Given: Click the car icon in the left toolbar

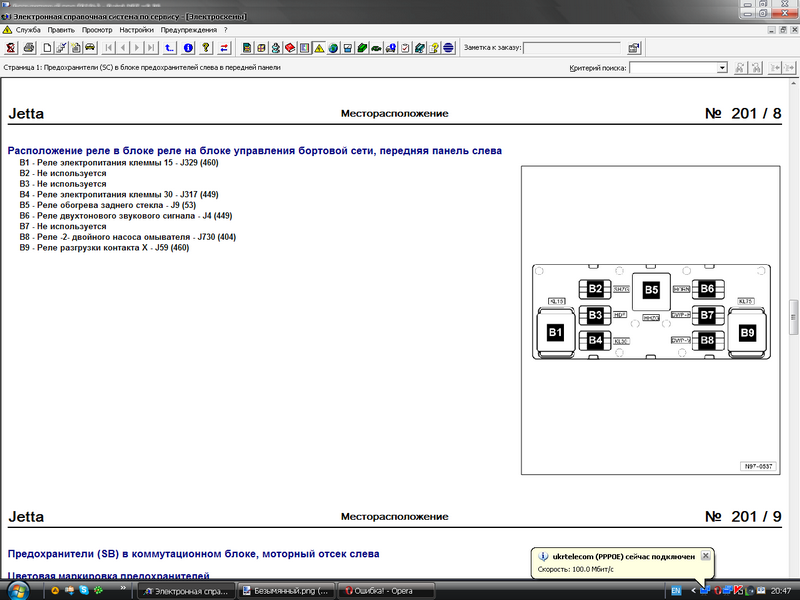Looking at the screenshot, I should [90, 48].
